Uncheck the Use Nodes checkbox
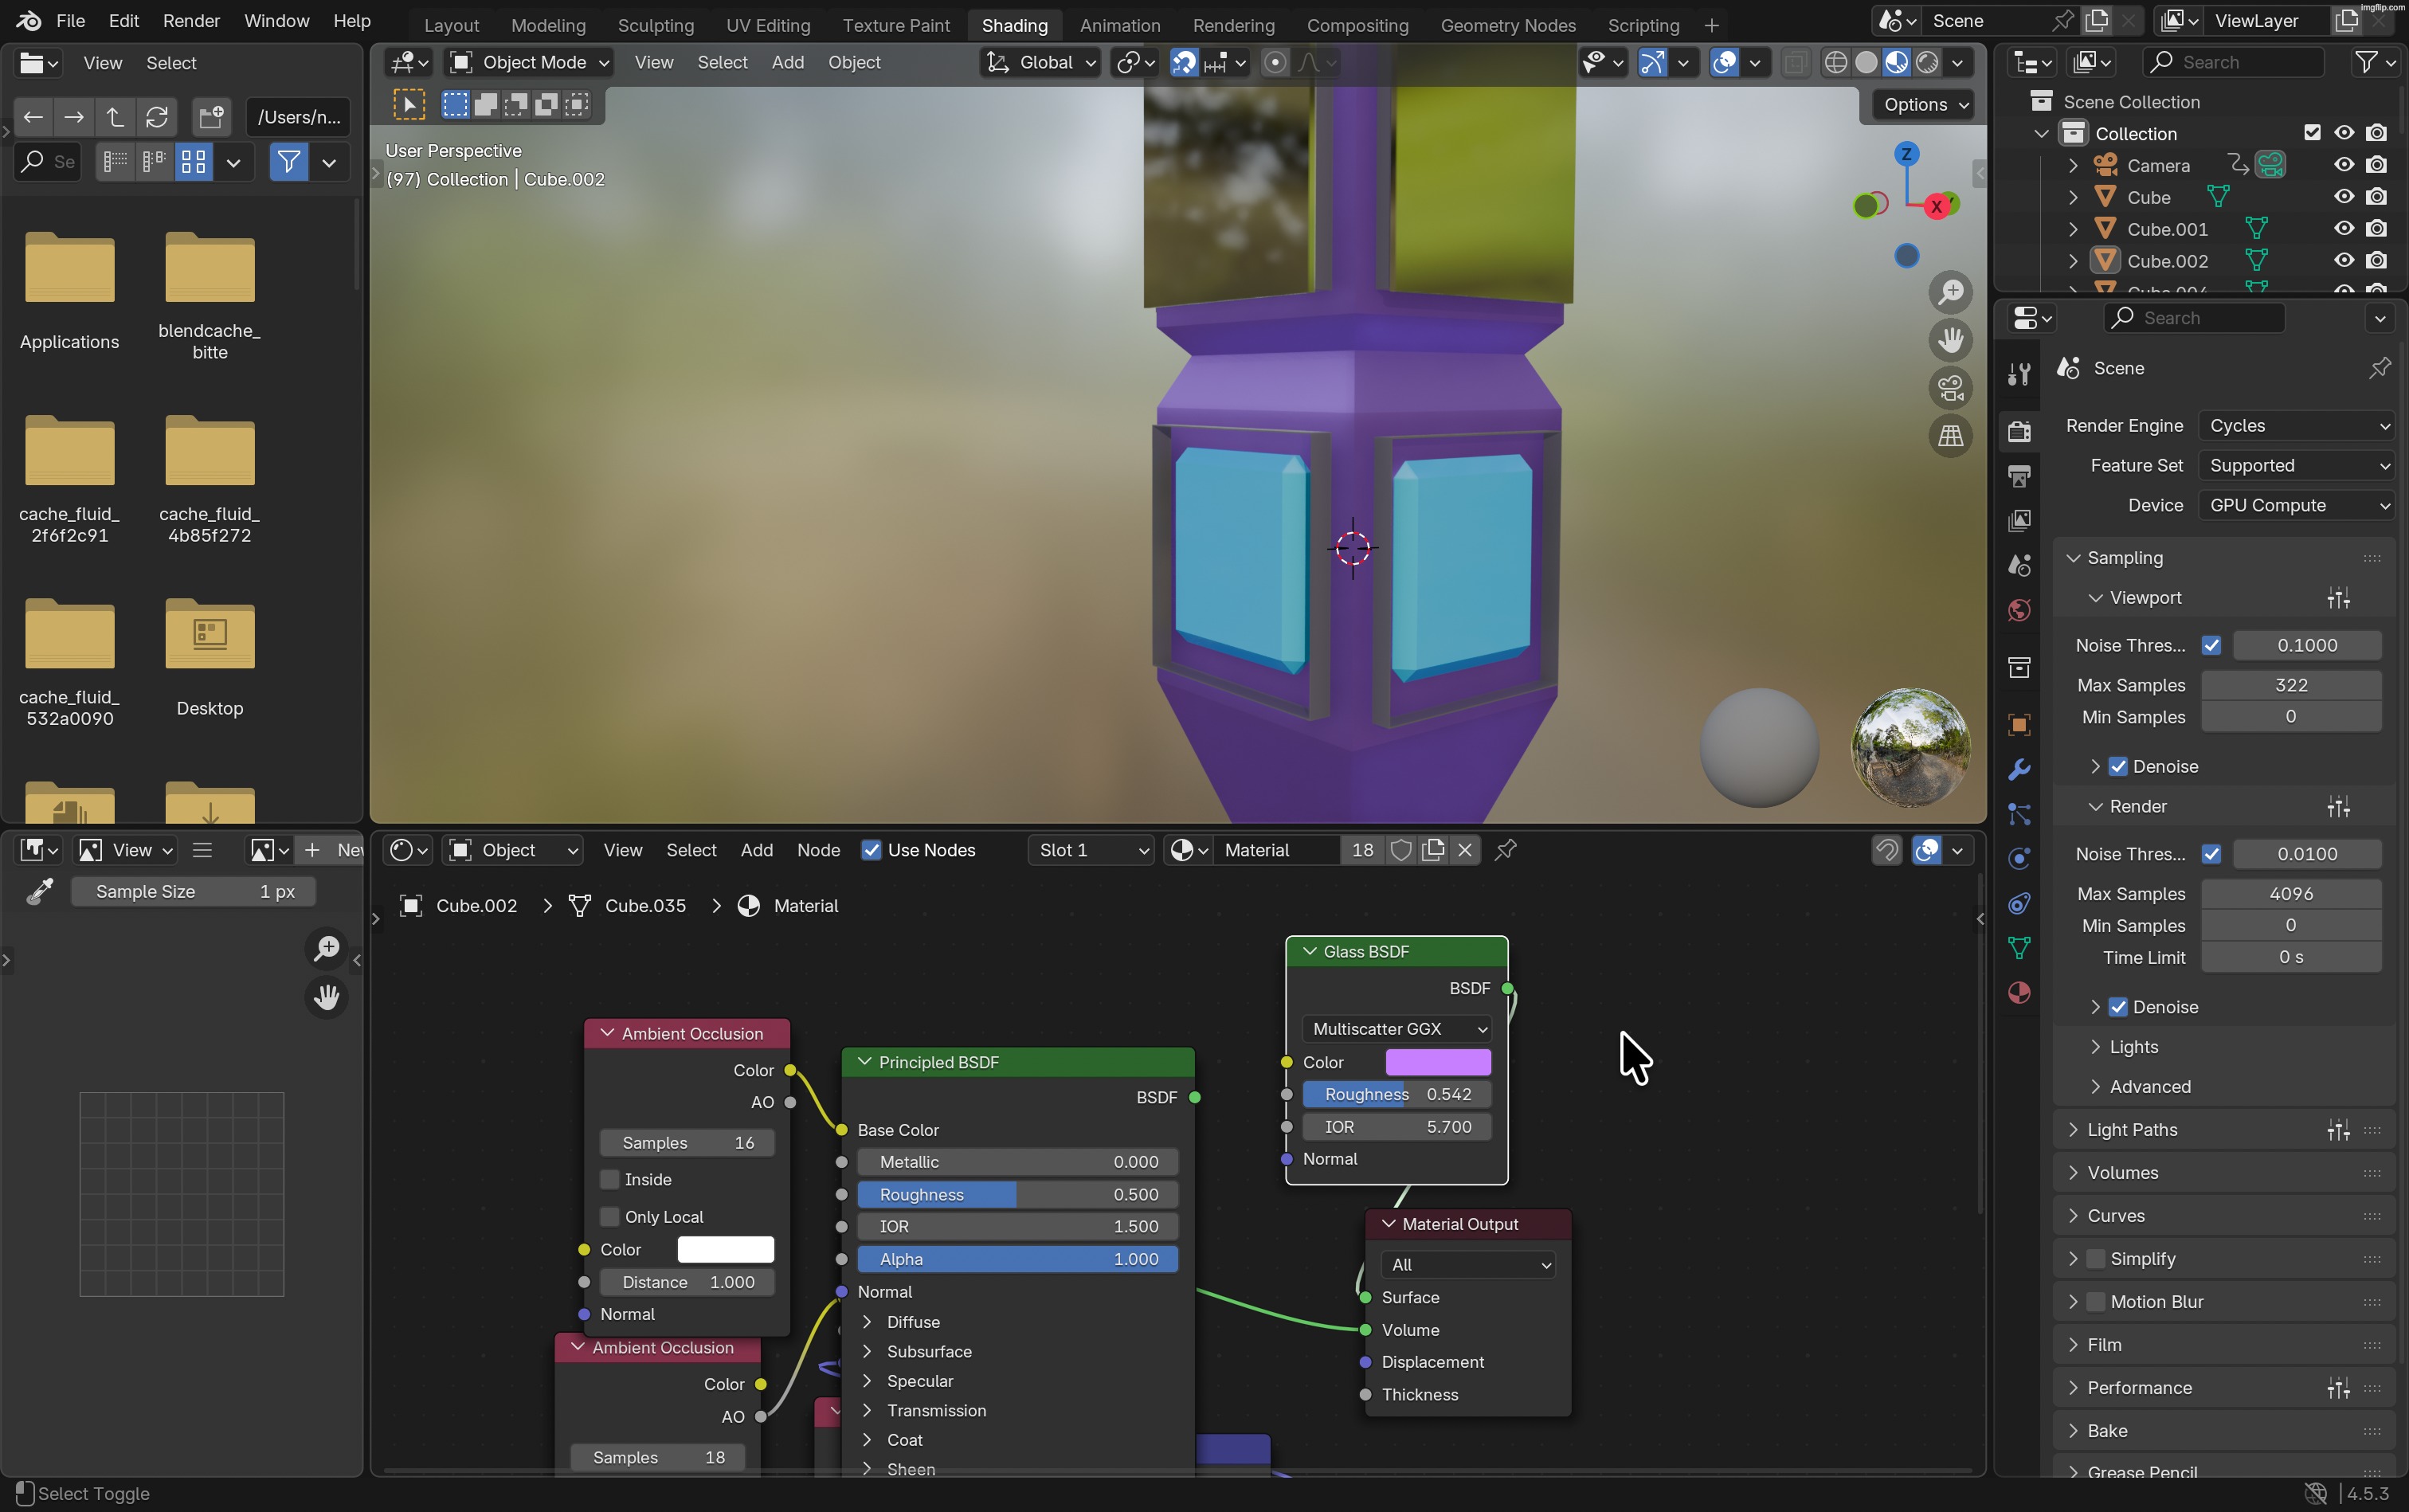The height and width of the screenshot is (1512, 2409). (871, 850)
